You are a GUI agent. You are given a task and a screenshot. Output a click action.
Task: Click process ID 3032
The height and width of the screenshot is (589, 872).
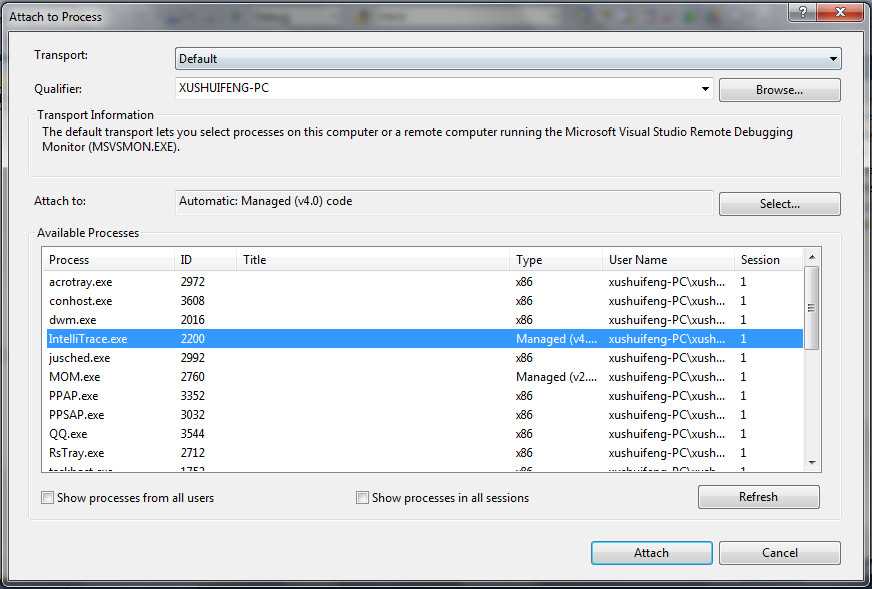tap(192, 414)
